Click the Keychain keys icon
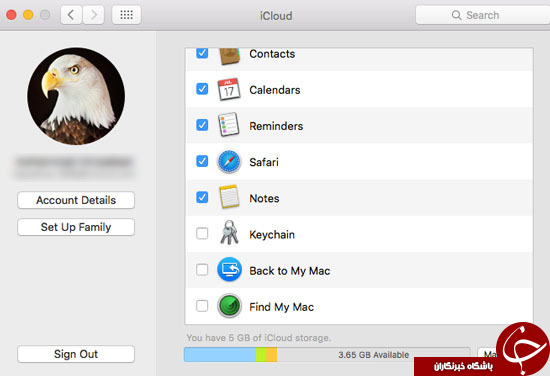The image size is (550, 376). click(x=229, y=233)
